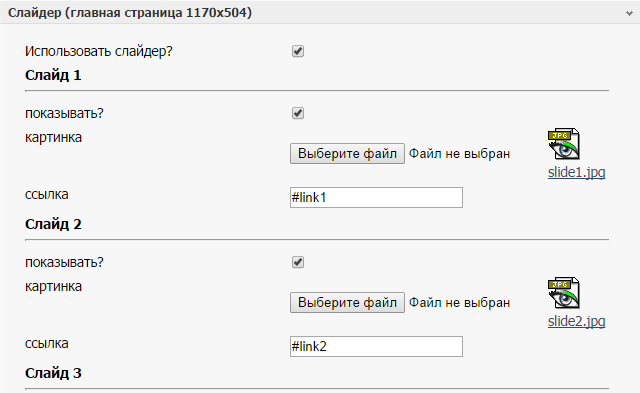
Task: Select the Слайд 1 section heading
Action: [x=53, y=75]
